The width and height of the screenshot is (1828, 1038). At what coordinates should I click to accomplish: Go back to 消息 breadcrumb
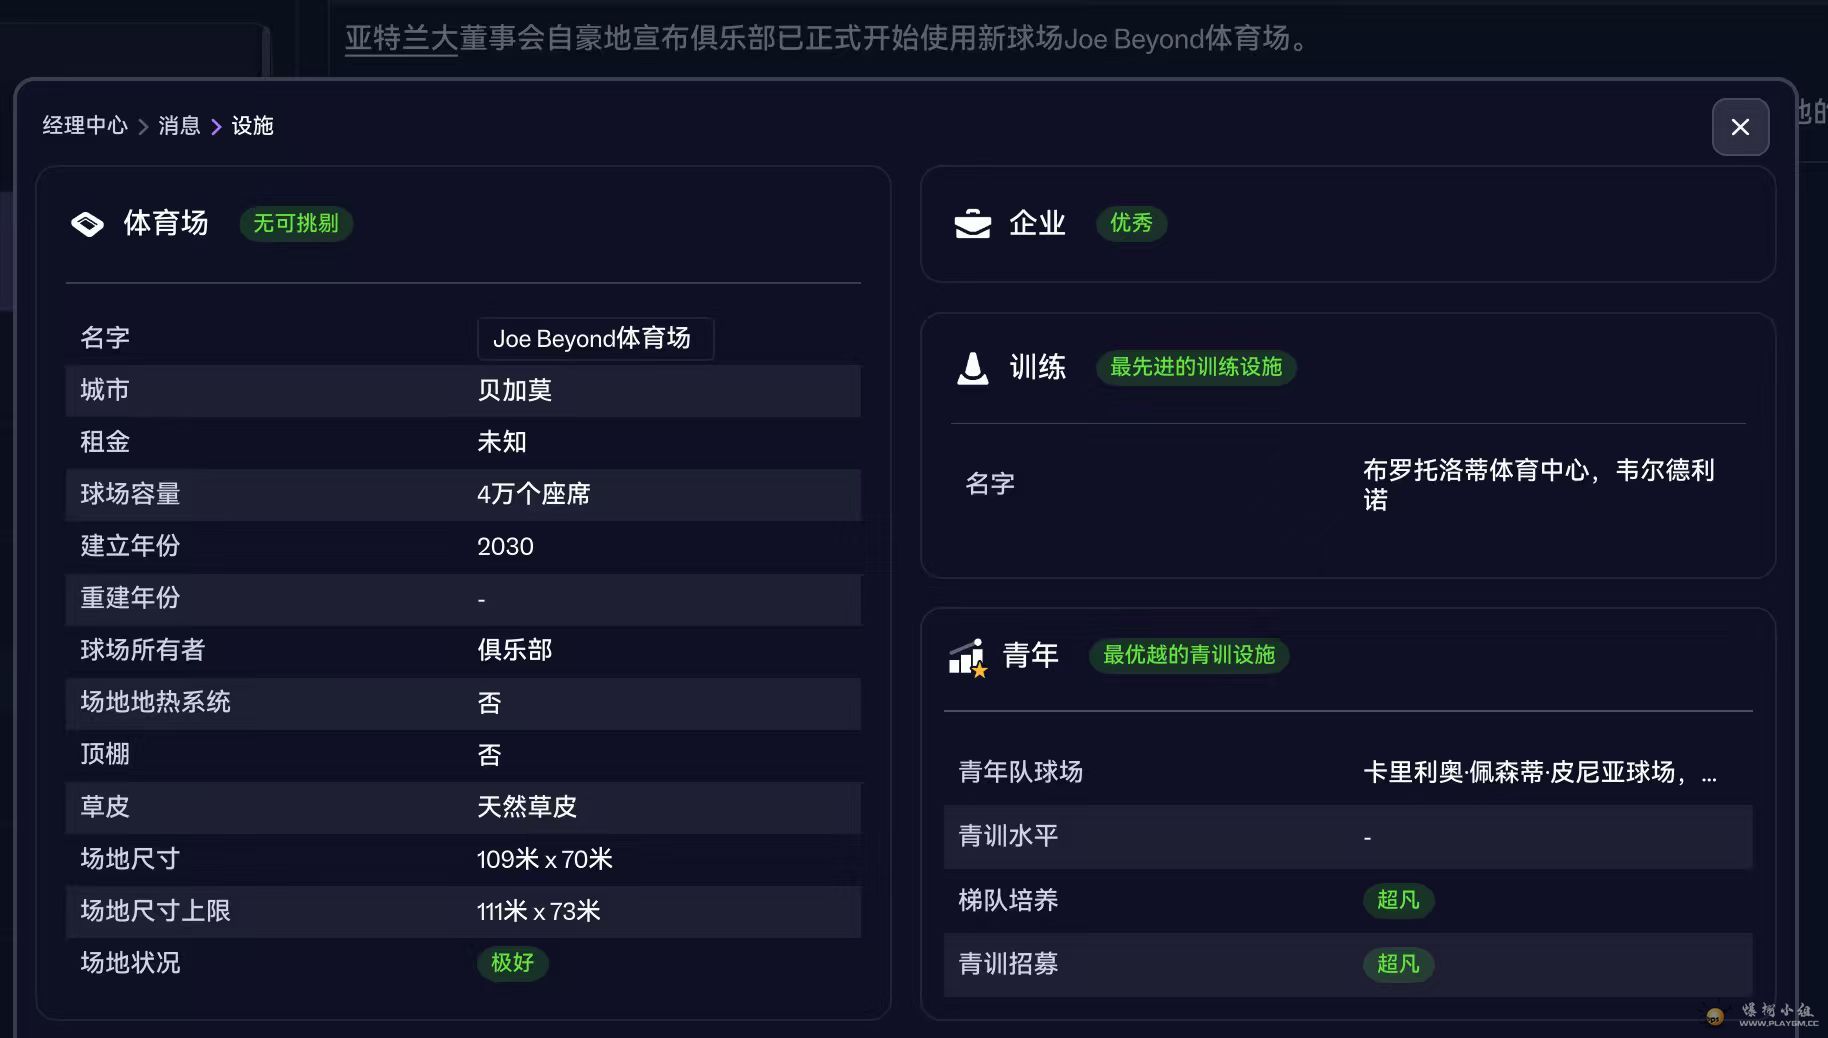[179, 126]
